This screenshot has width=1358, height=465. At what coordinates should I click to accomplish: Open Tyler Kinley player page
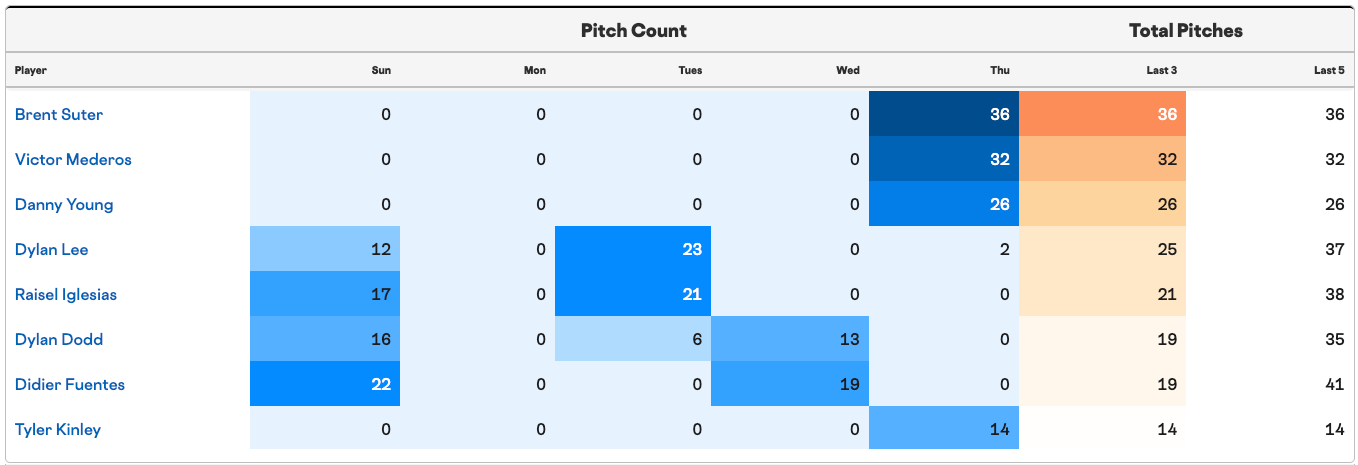58,430
